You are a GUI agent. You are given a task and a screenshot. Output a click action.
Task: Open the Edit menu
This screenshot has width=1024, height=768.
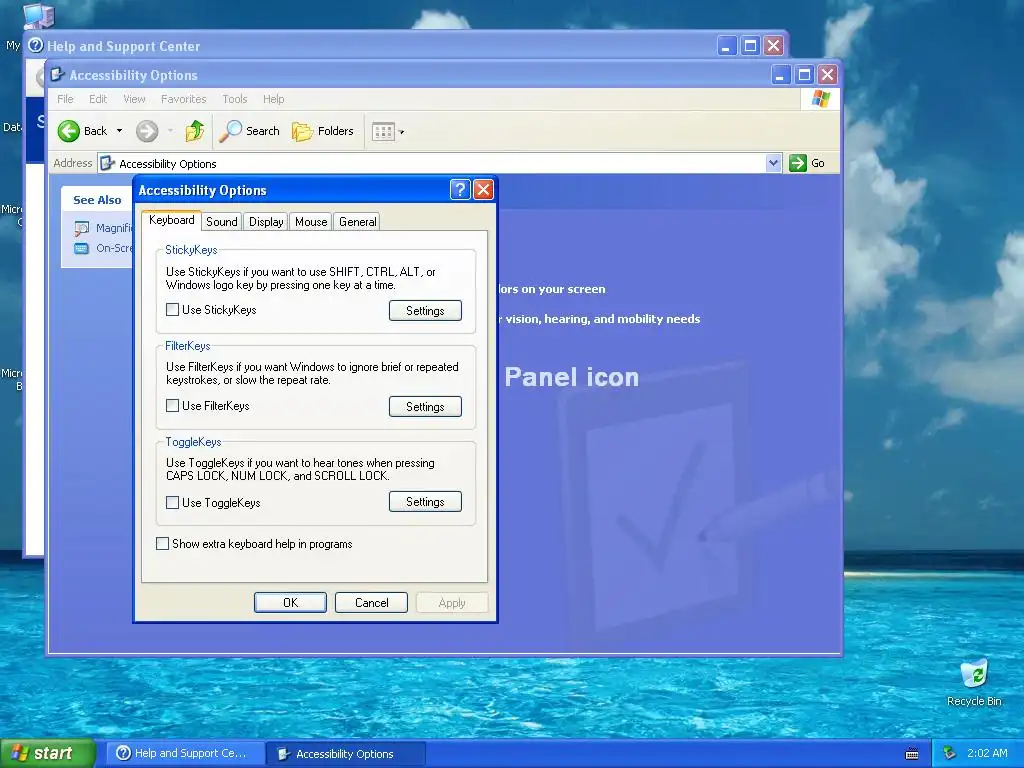[98, 99]
